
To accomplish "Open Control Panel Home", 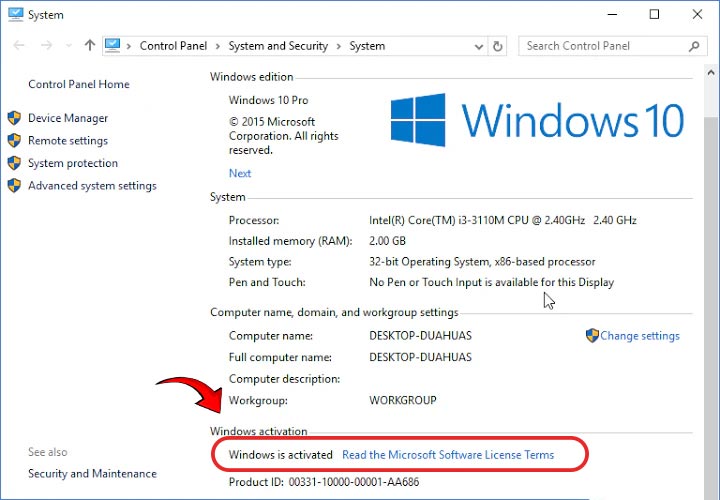I will [79, 84].
